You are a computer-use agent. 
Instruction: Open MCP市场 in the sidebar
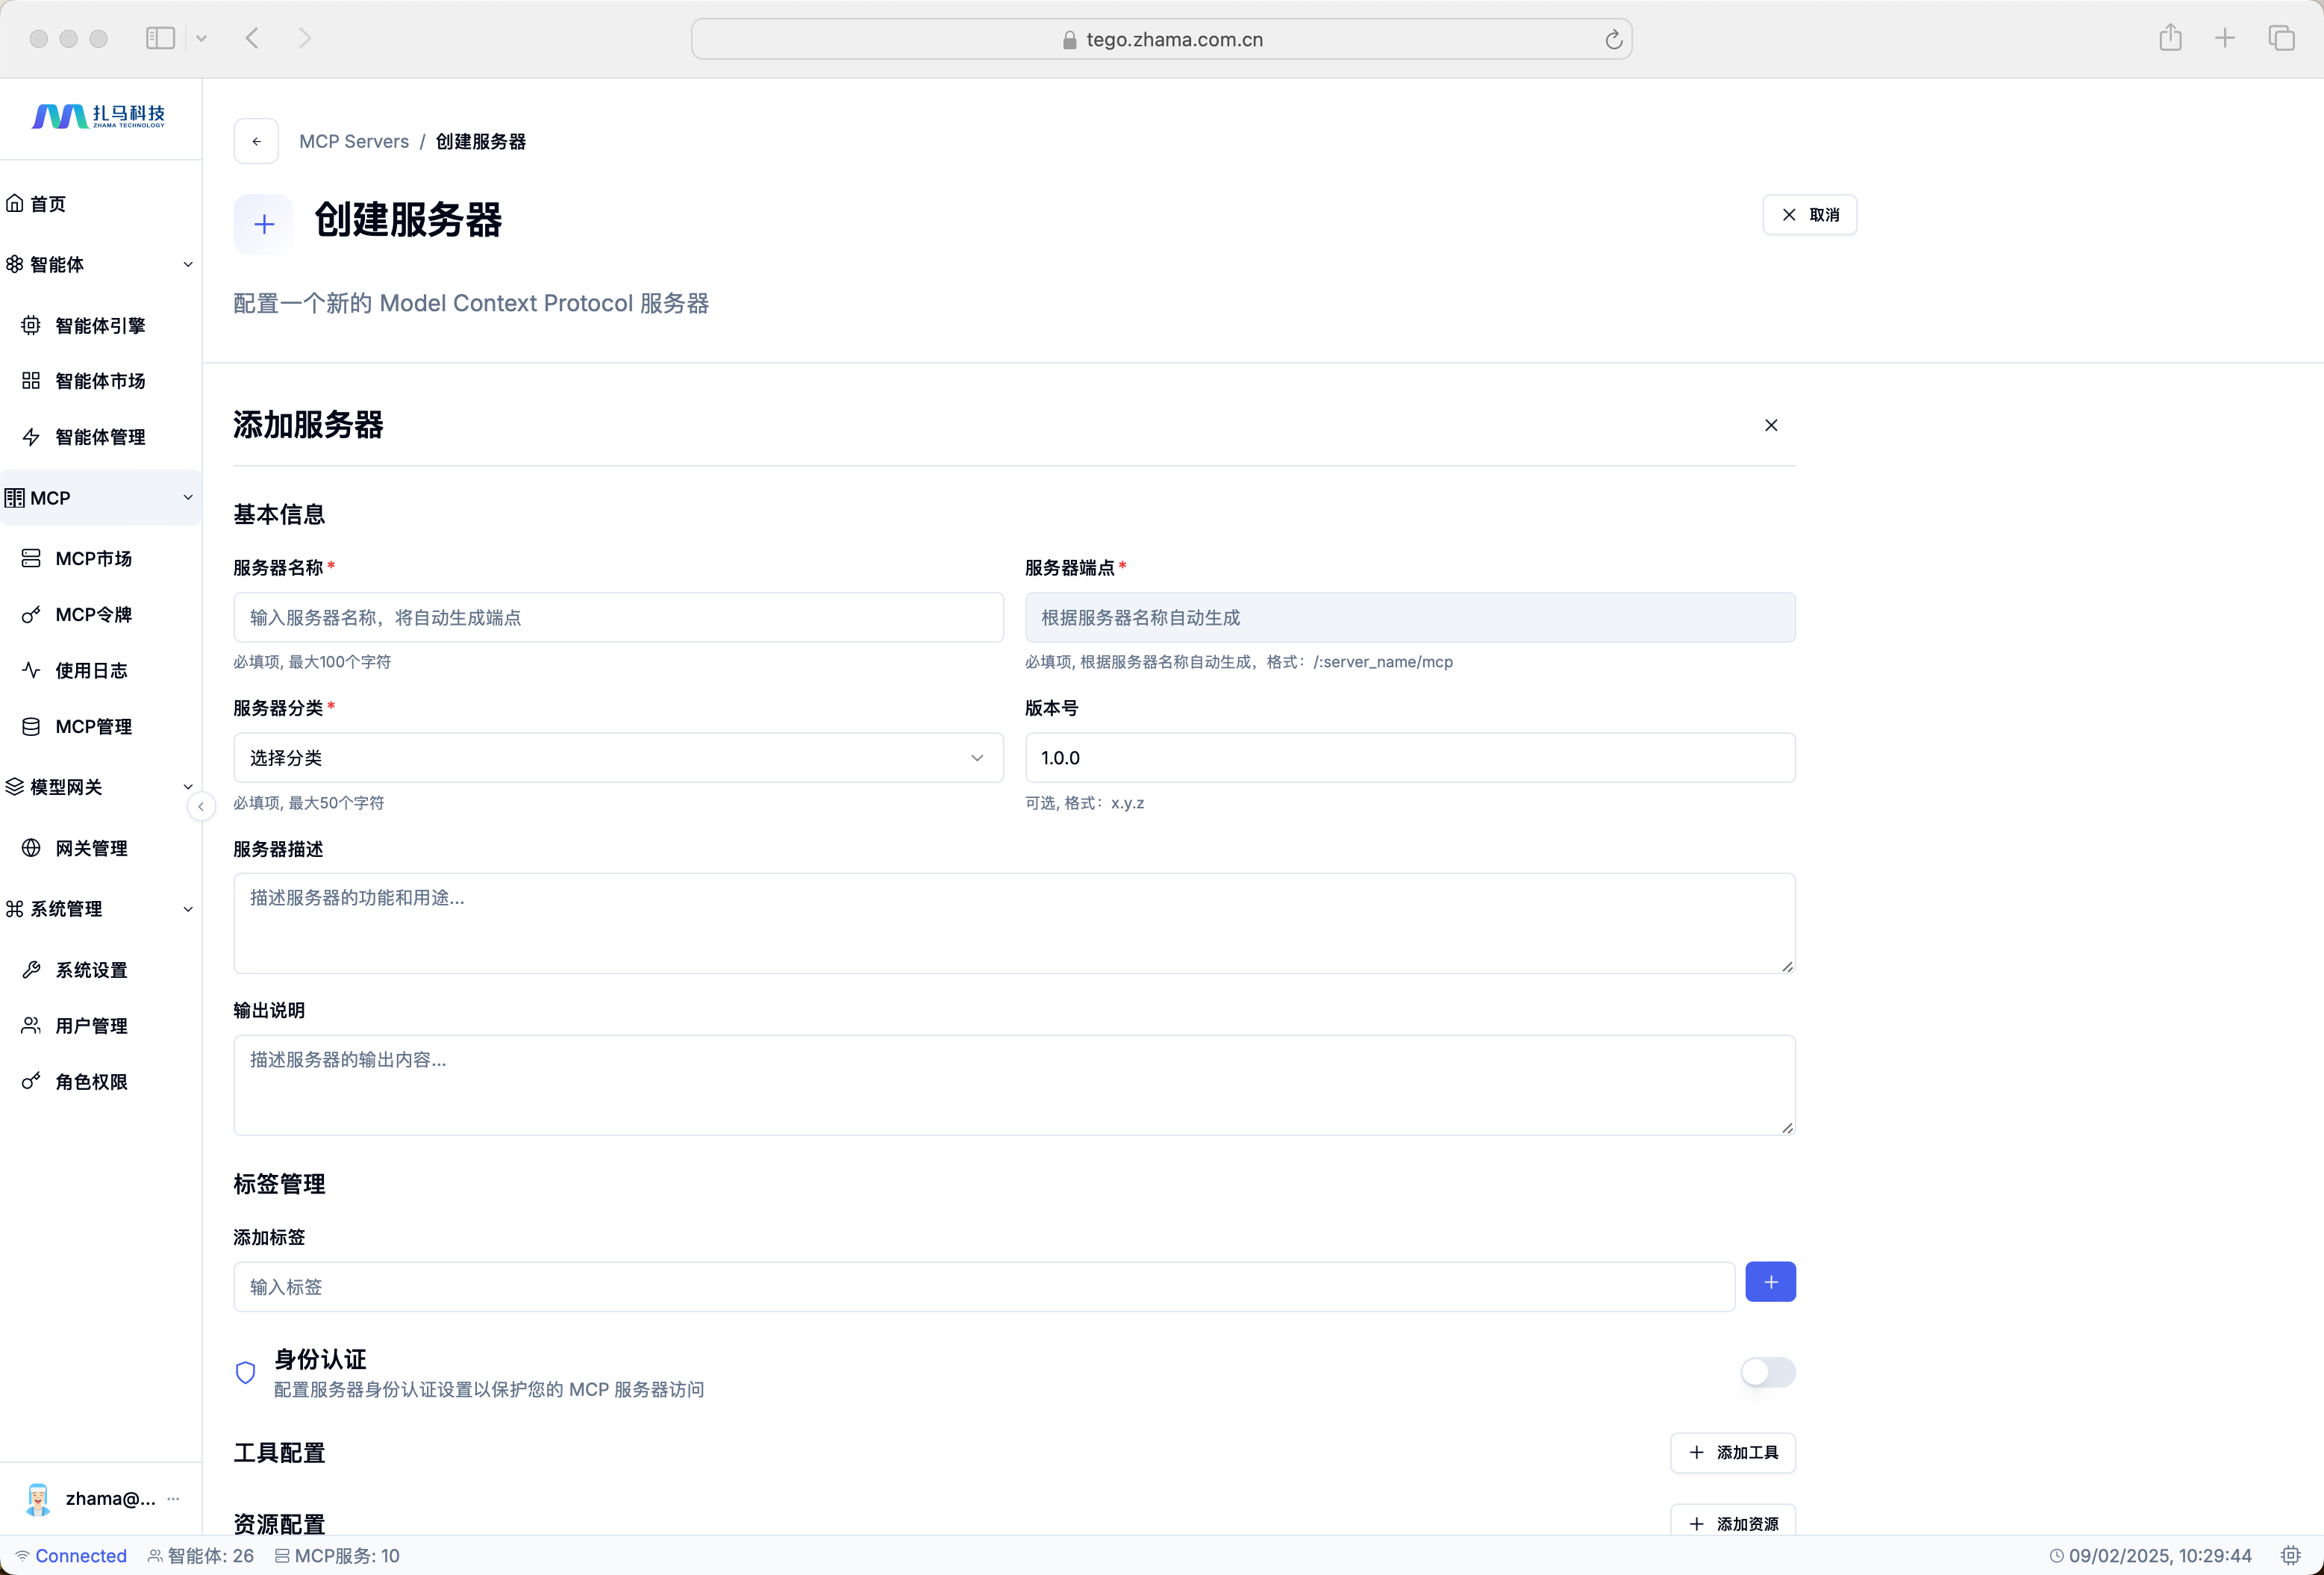pyautogui.click(x=93, y=559)
